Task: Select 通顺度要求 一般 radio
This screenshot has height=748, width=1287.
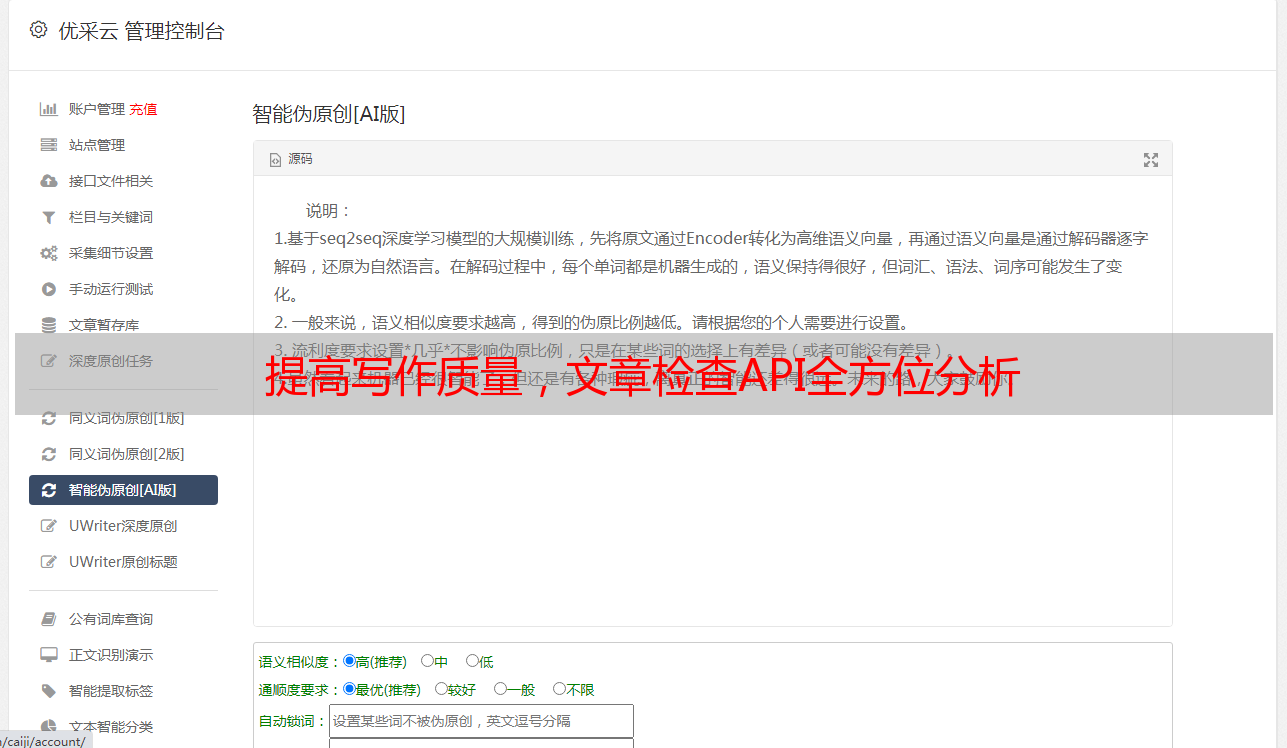Action: [x=500, y=689]
